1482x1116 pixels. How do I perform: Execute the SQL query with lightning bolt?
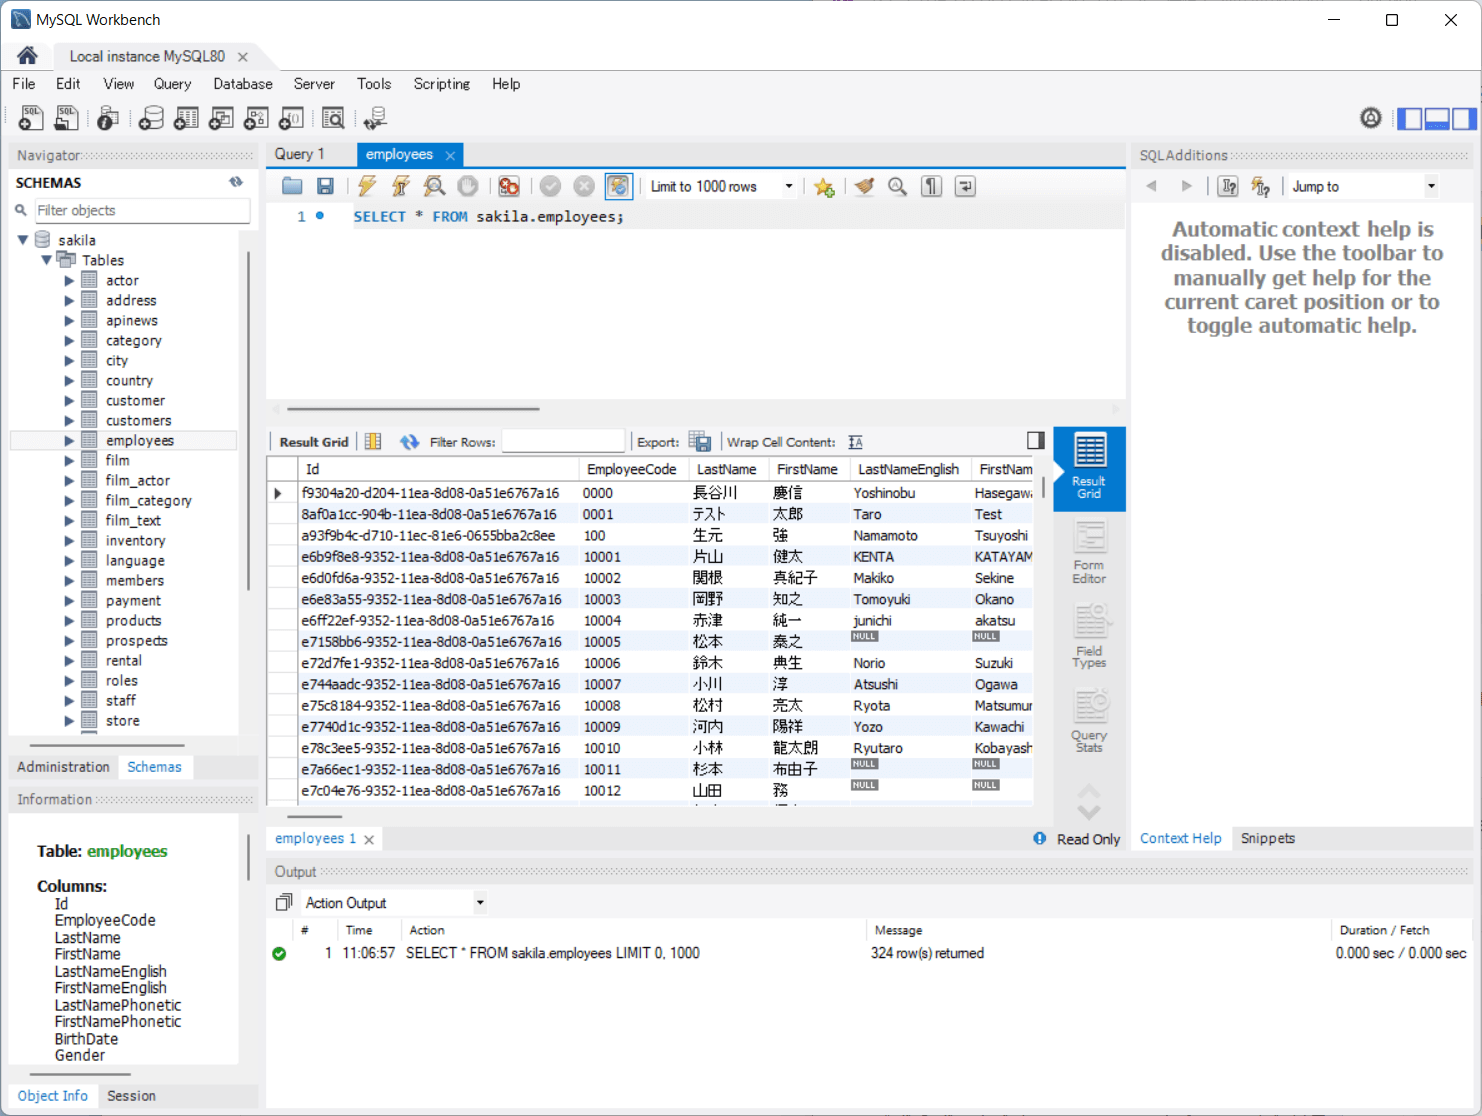(x=367, y=186)
